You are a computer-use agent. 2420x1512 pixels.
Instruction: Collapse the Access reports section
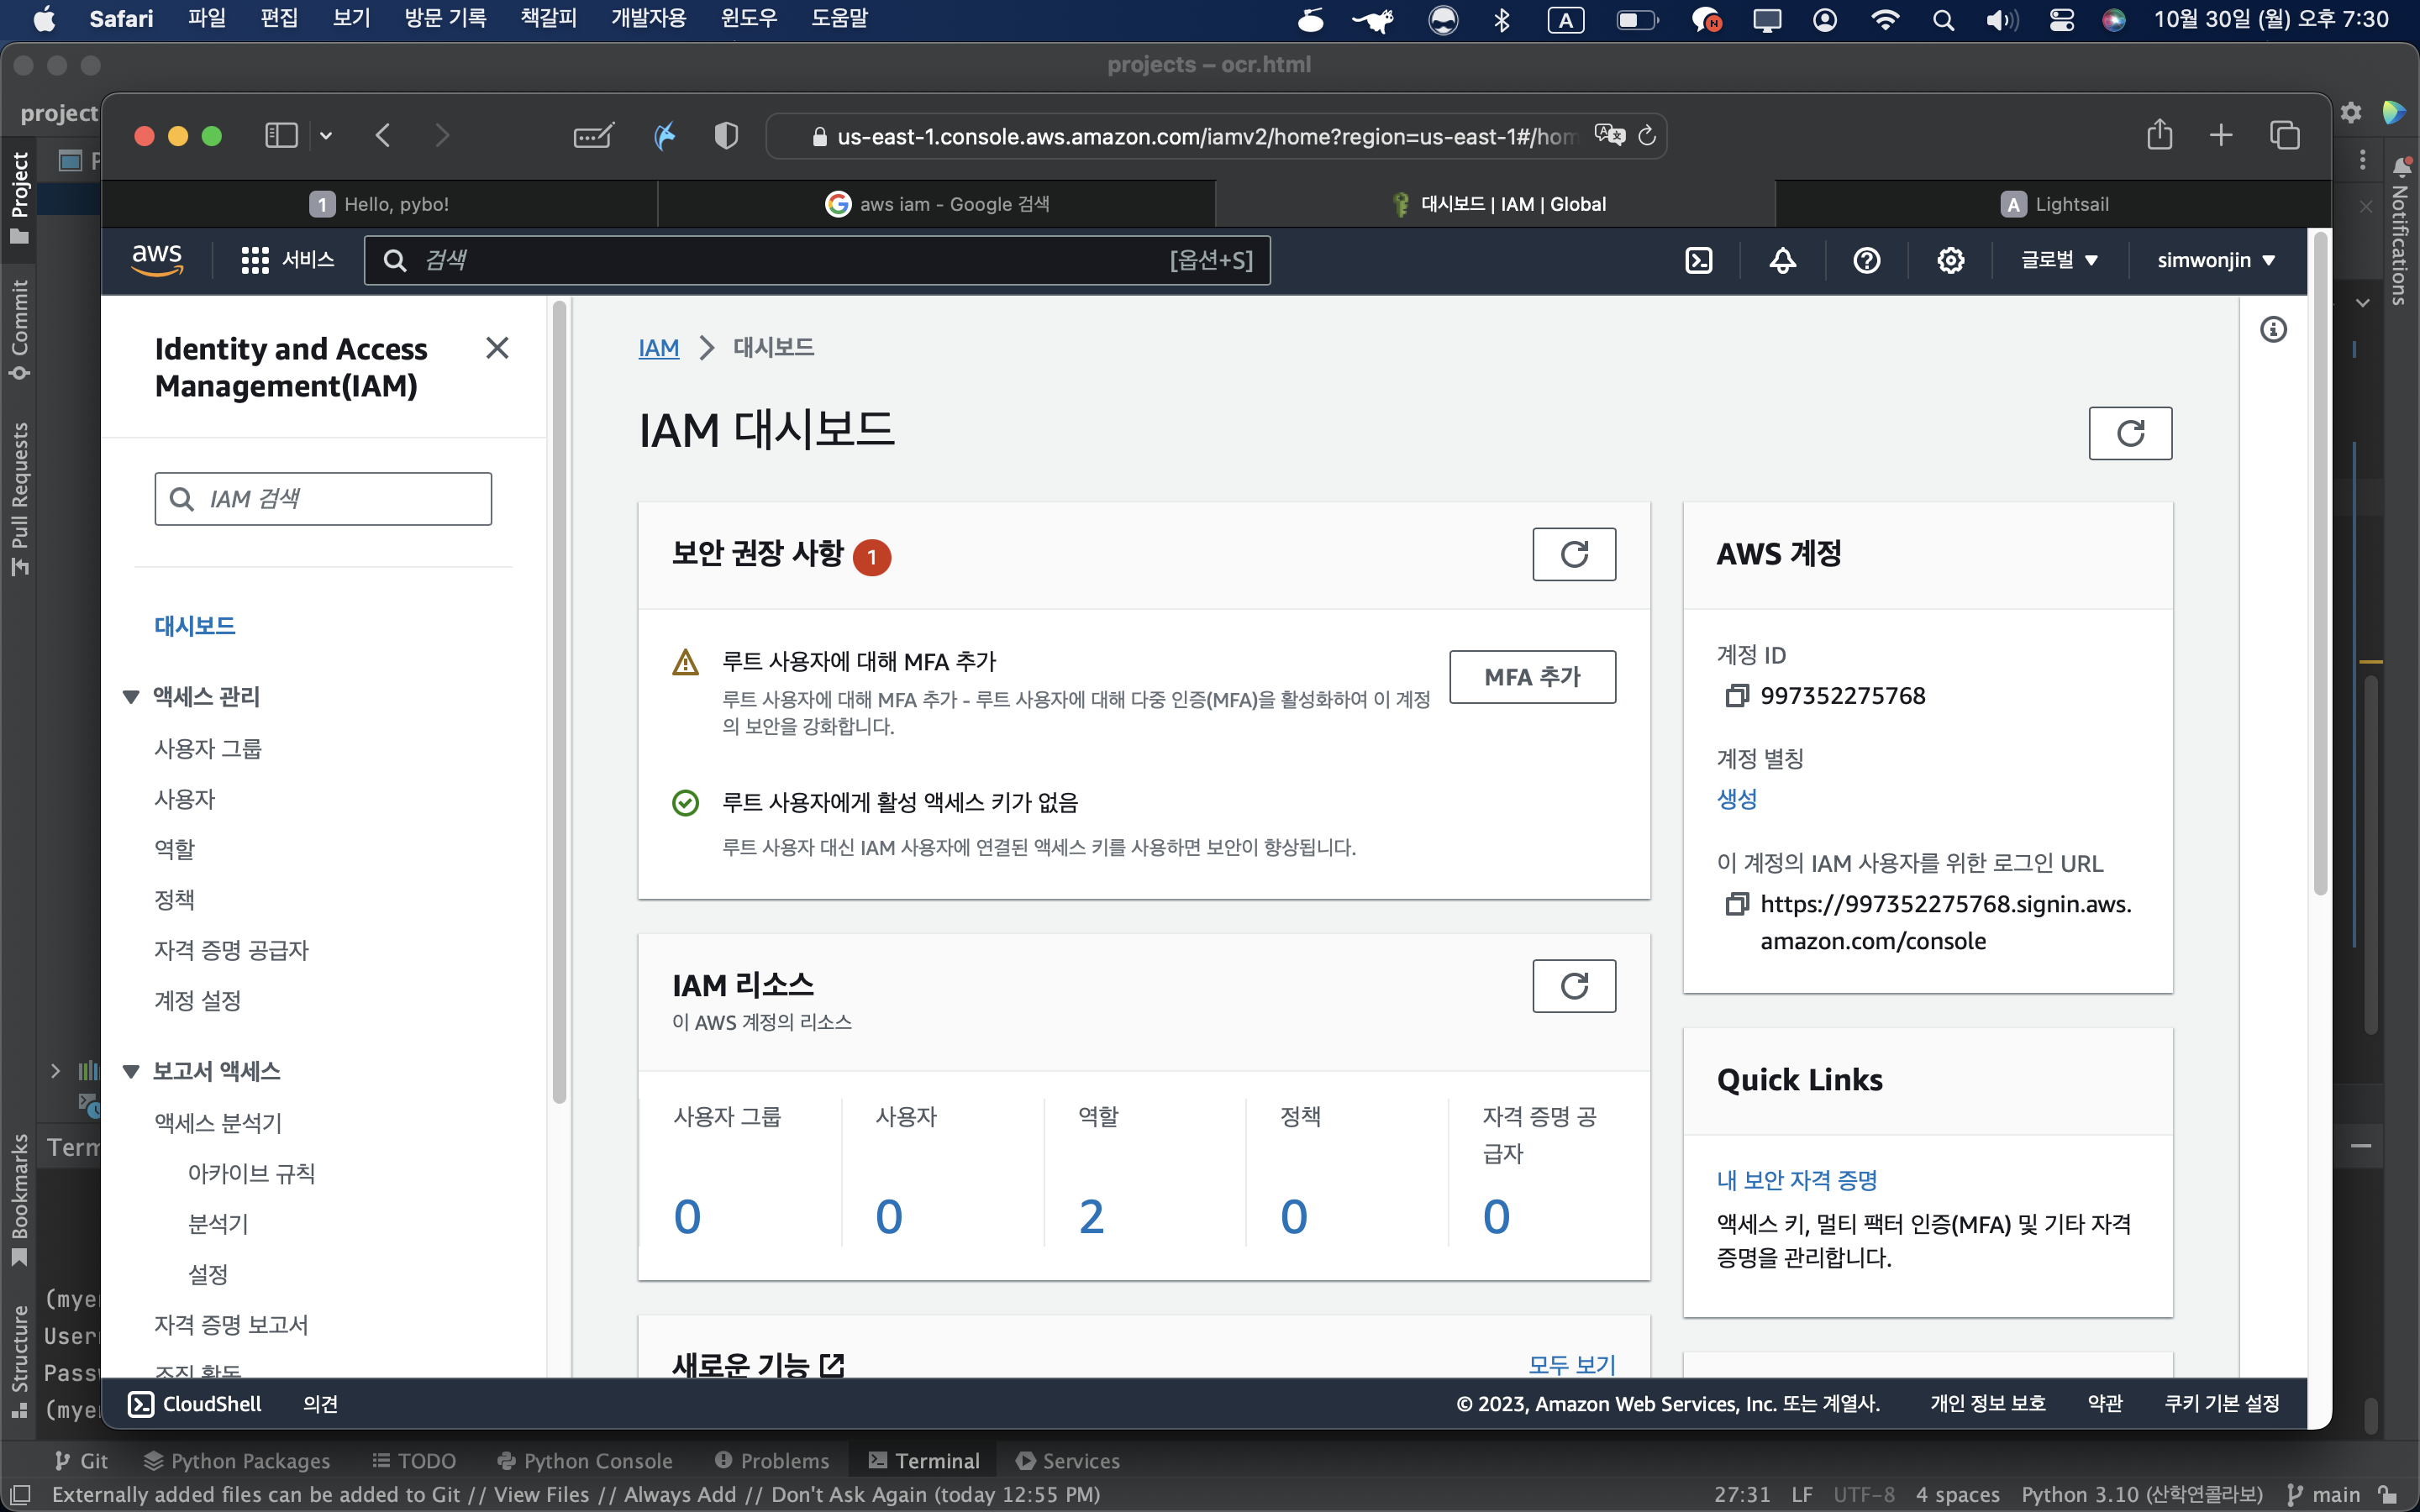[x=131, y=1072]
